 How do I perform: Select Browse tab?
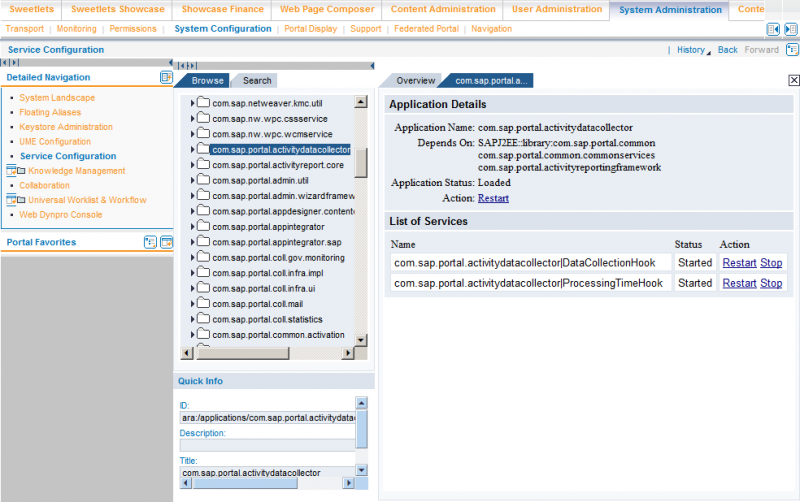207,81
